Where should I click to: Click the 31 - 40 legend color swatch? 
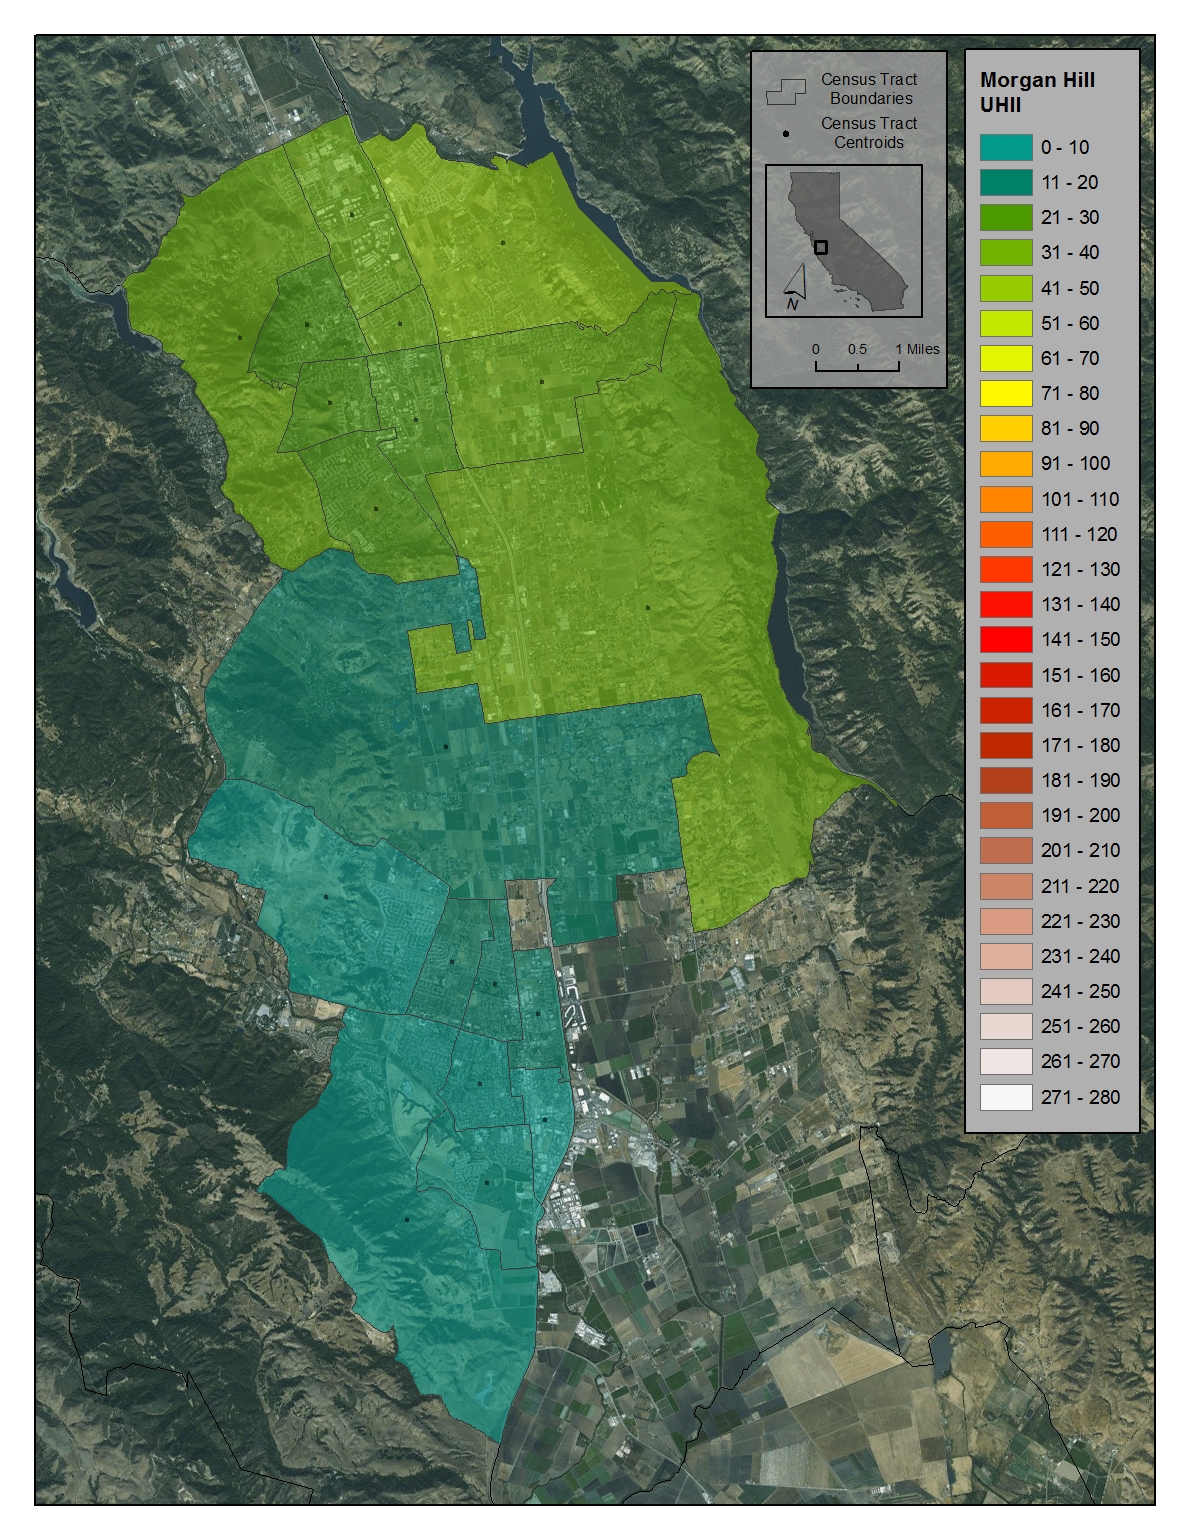[x=1005, y=252]
